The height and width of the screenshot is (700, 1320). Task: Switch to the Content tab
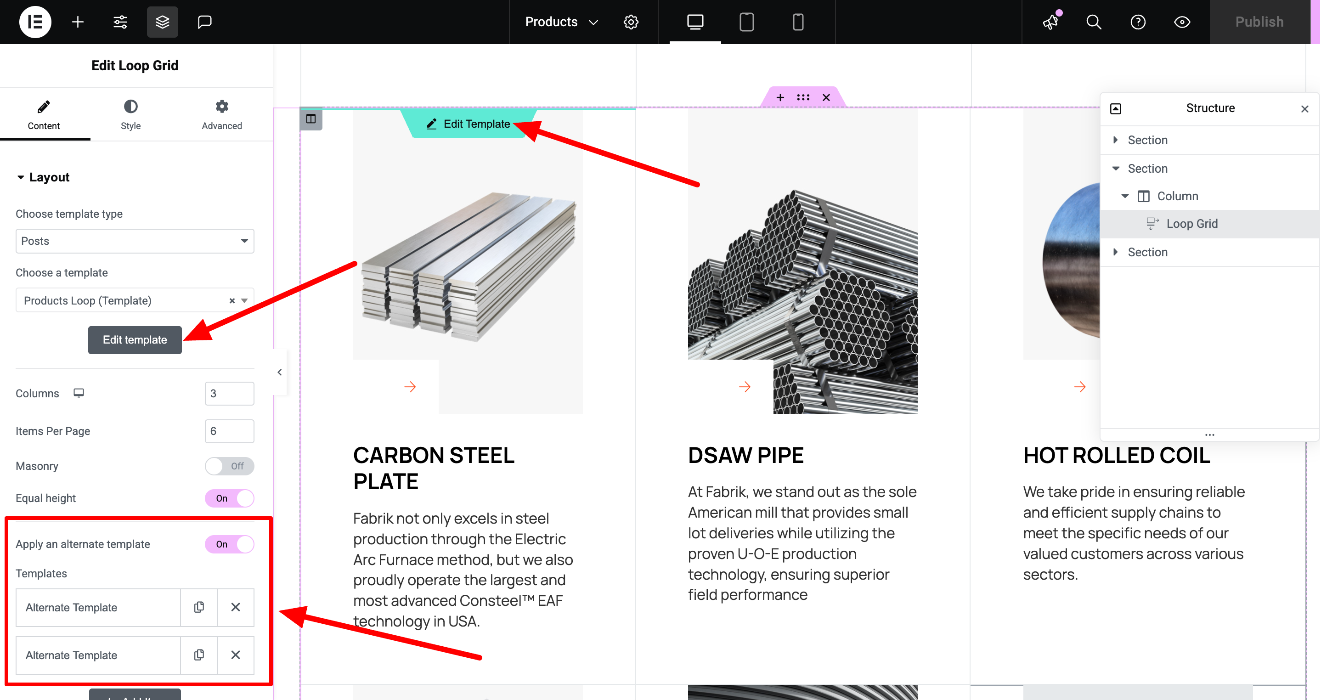point(44,114)
